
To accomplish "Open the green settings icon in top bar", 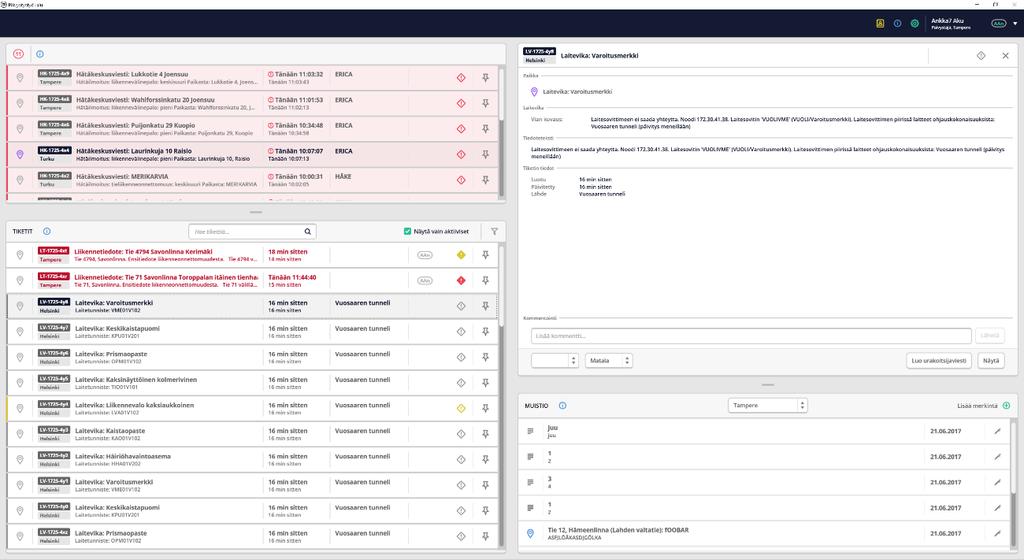I will pyautogui.click(x=915, y=23).
